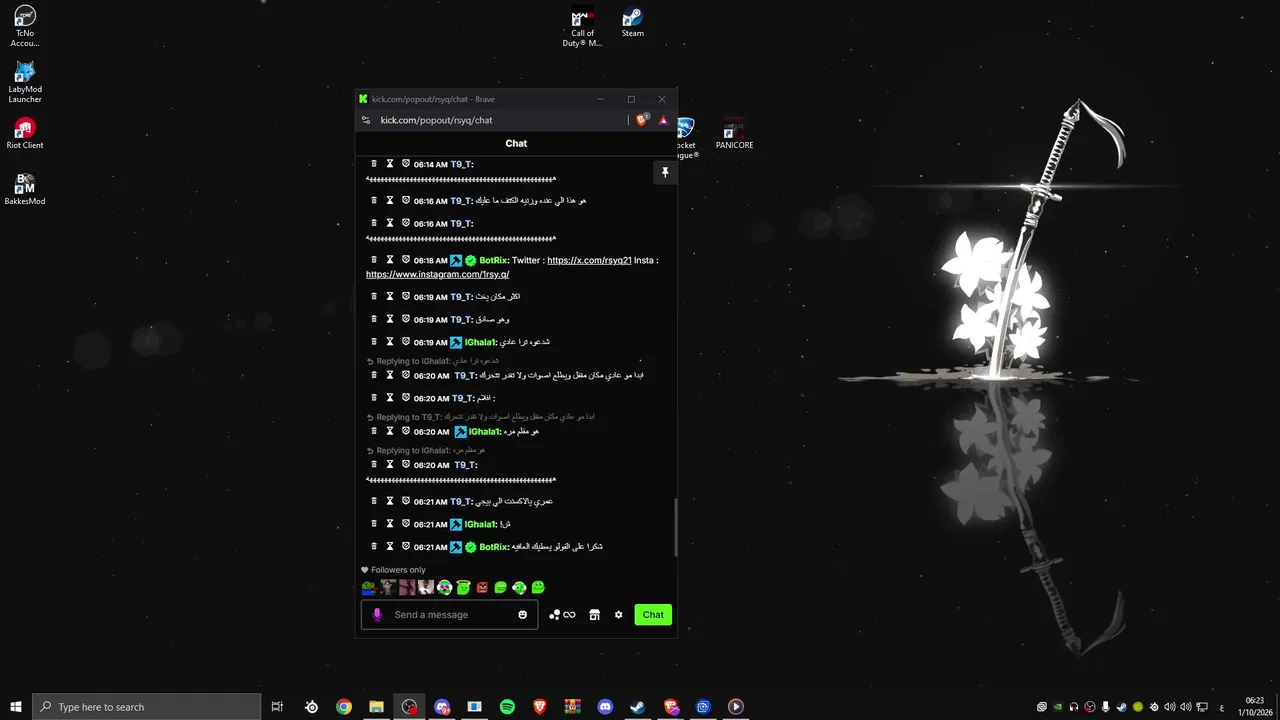
Task: Timeout icon on the 06:21 AM IGhala1 message
Action: 390,524
